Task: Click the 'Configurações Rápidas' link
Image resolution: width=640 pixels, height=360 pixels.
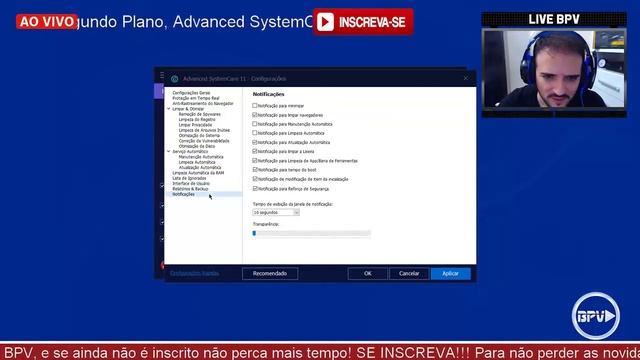Action: point(194,273)
